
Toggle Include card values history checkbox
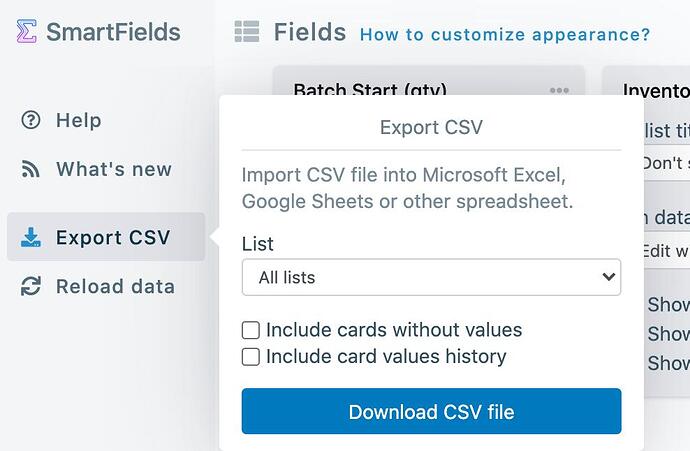coord(251,357)
